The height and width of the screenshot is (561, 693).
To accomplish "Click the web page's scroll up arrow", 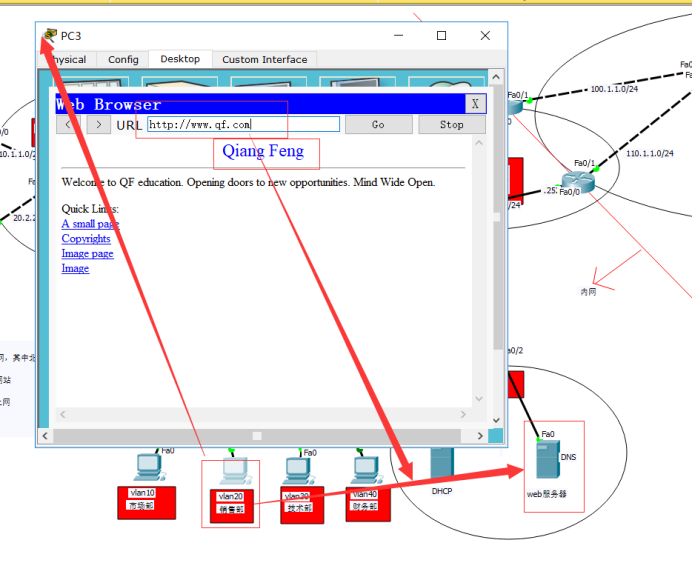I will (479, 143).
